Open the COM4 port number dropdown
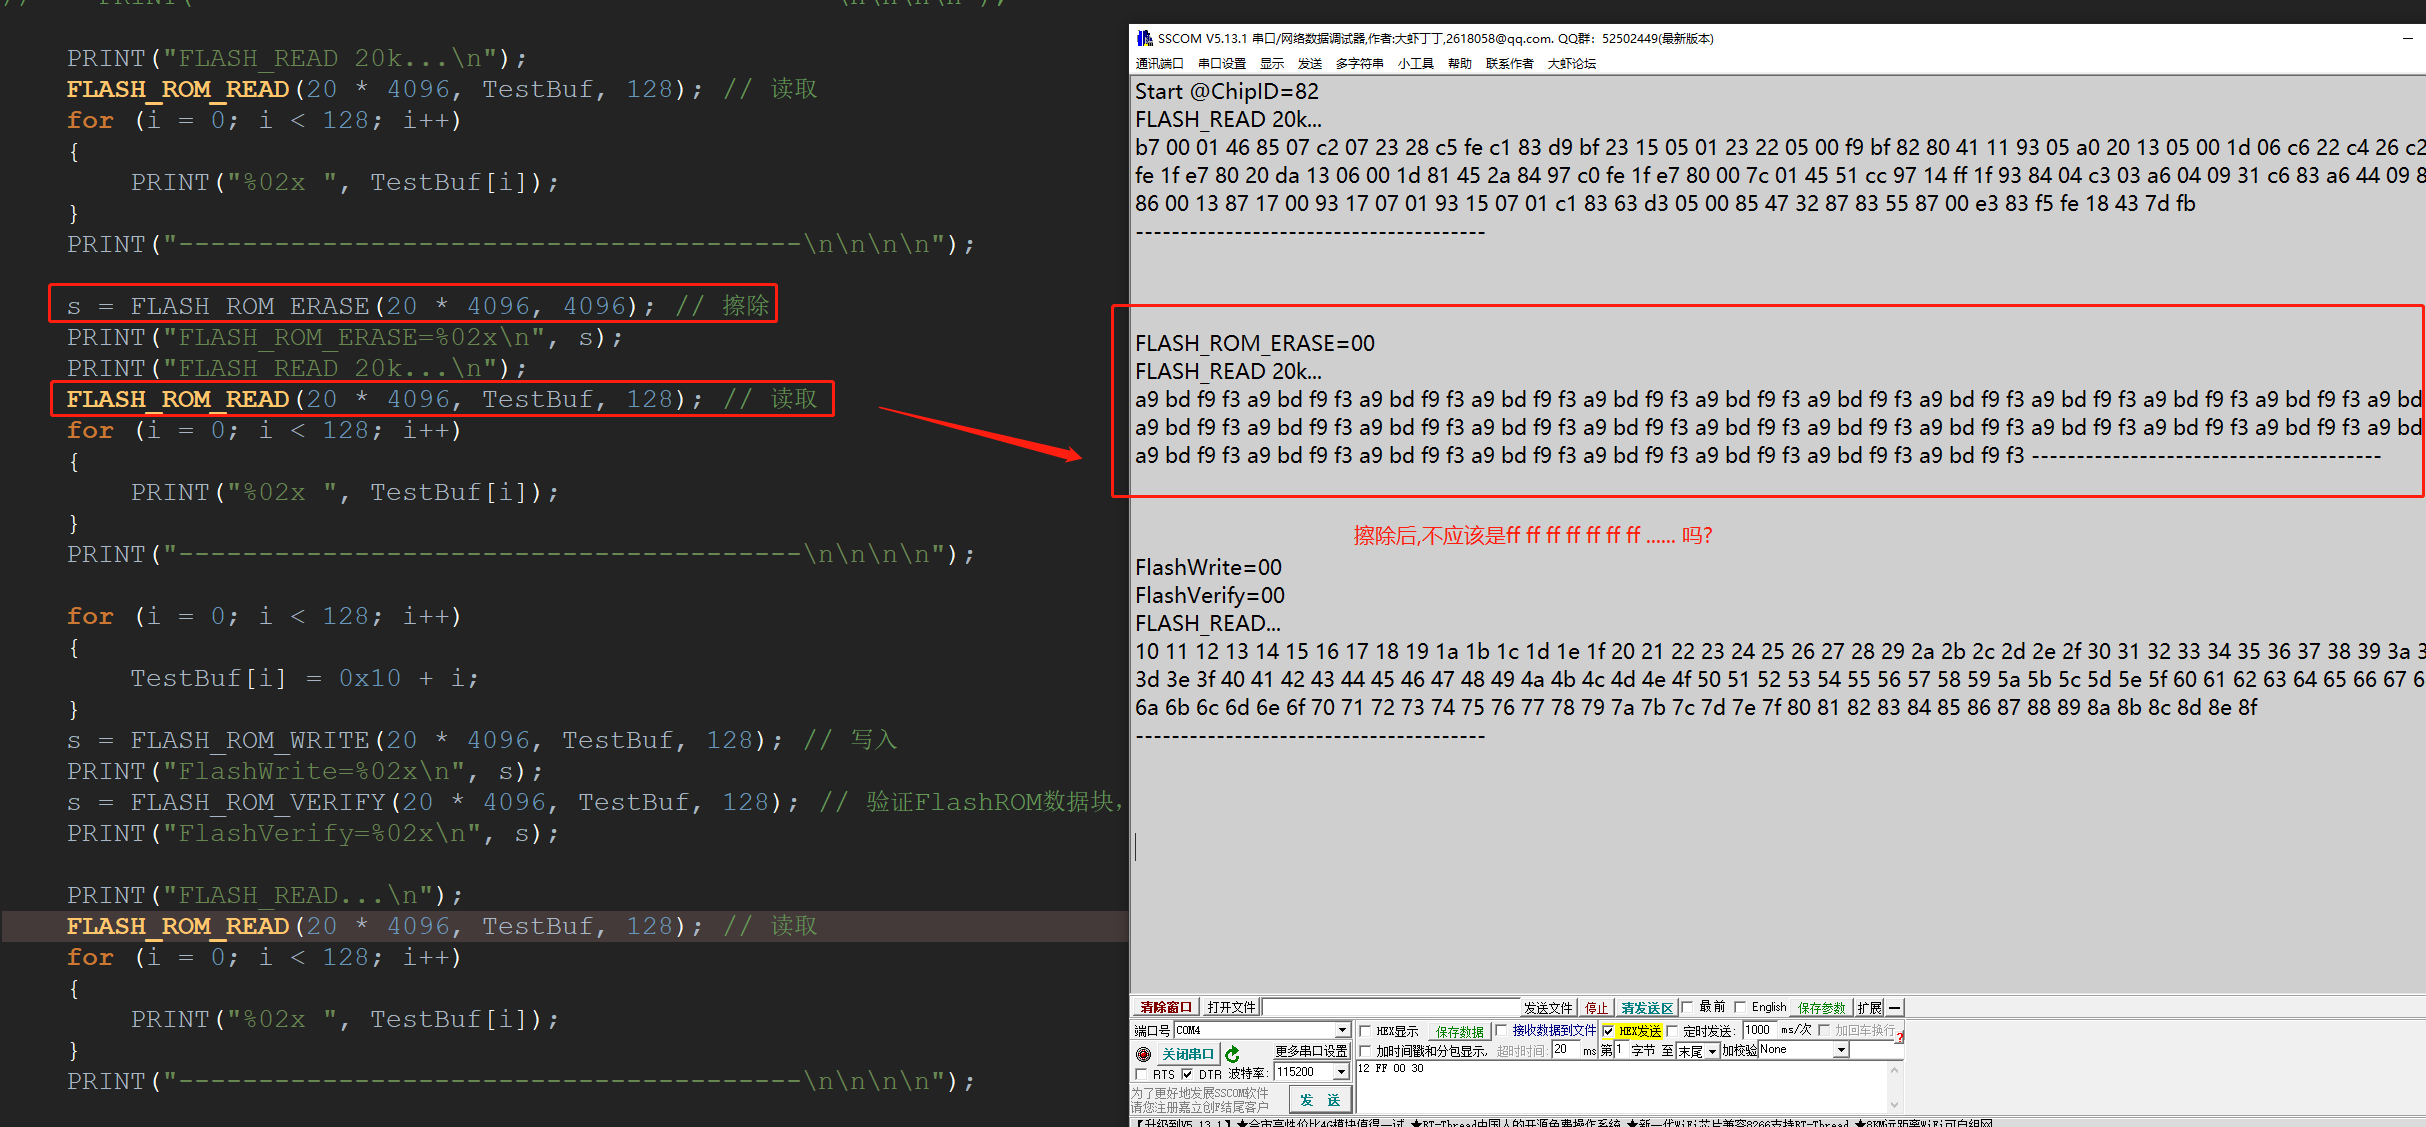 (x=1343, y=1030)
